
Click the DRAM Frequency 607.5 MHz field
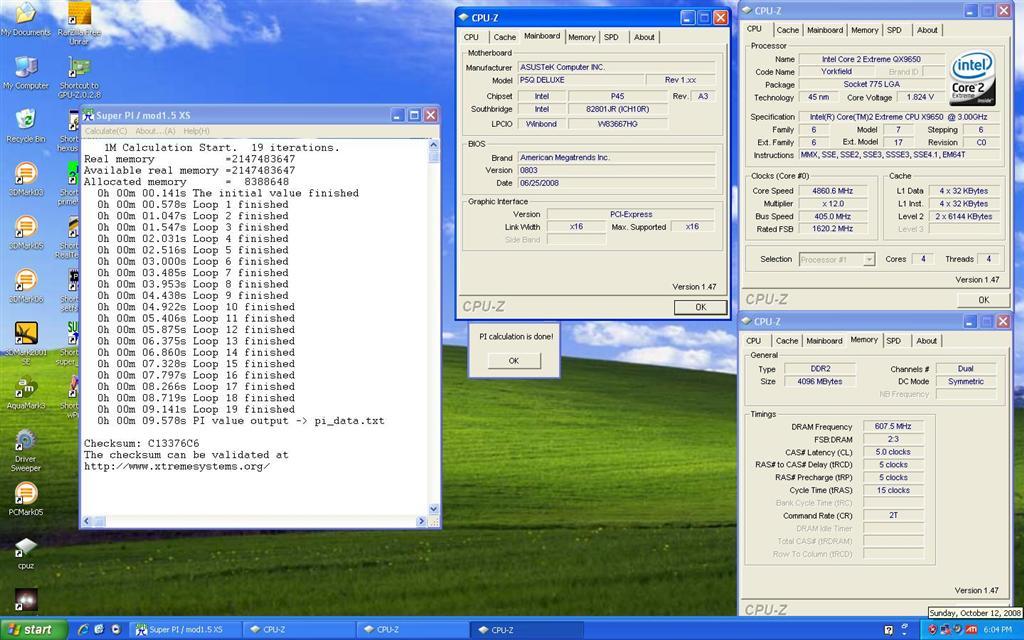coord(893,426)
